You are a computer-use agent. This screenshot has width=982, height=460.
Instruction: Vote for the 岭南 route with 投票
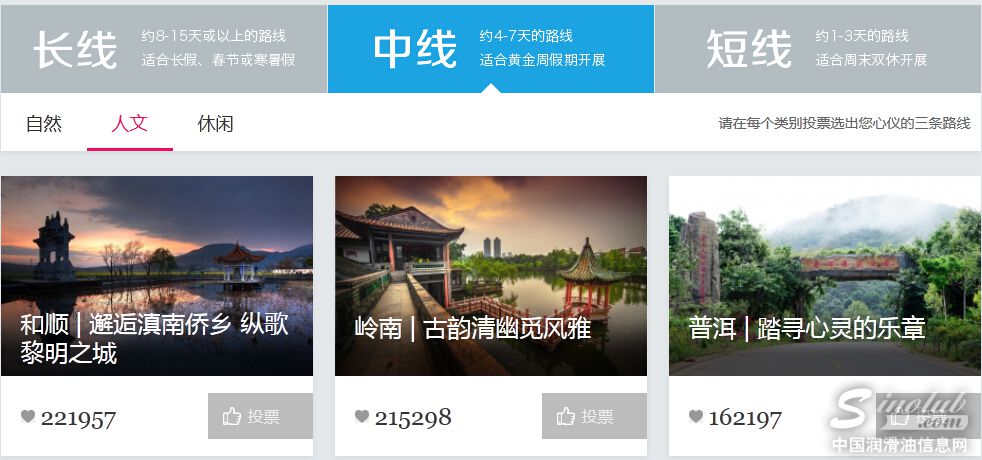(594, 416)
